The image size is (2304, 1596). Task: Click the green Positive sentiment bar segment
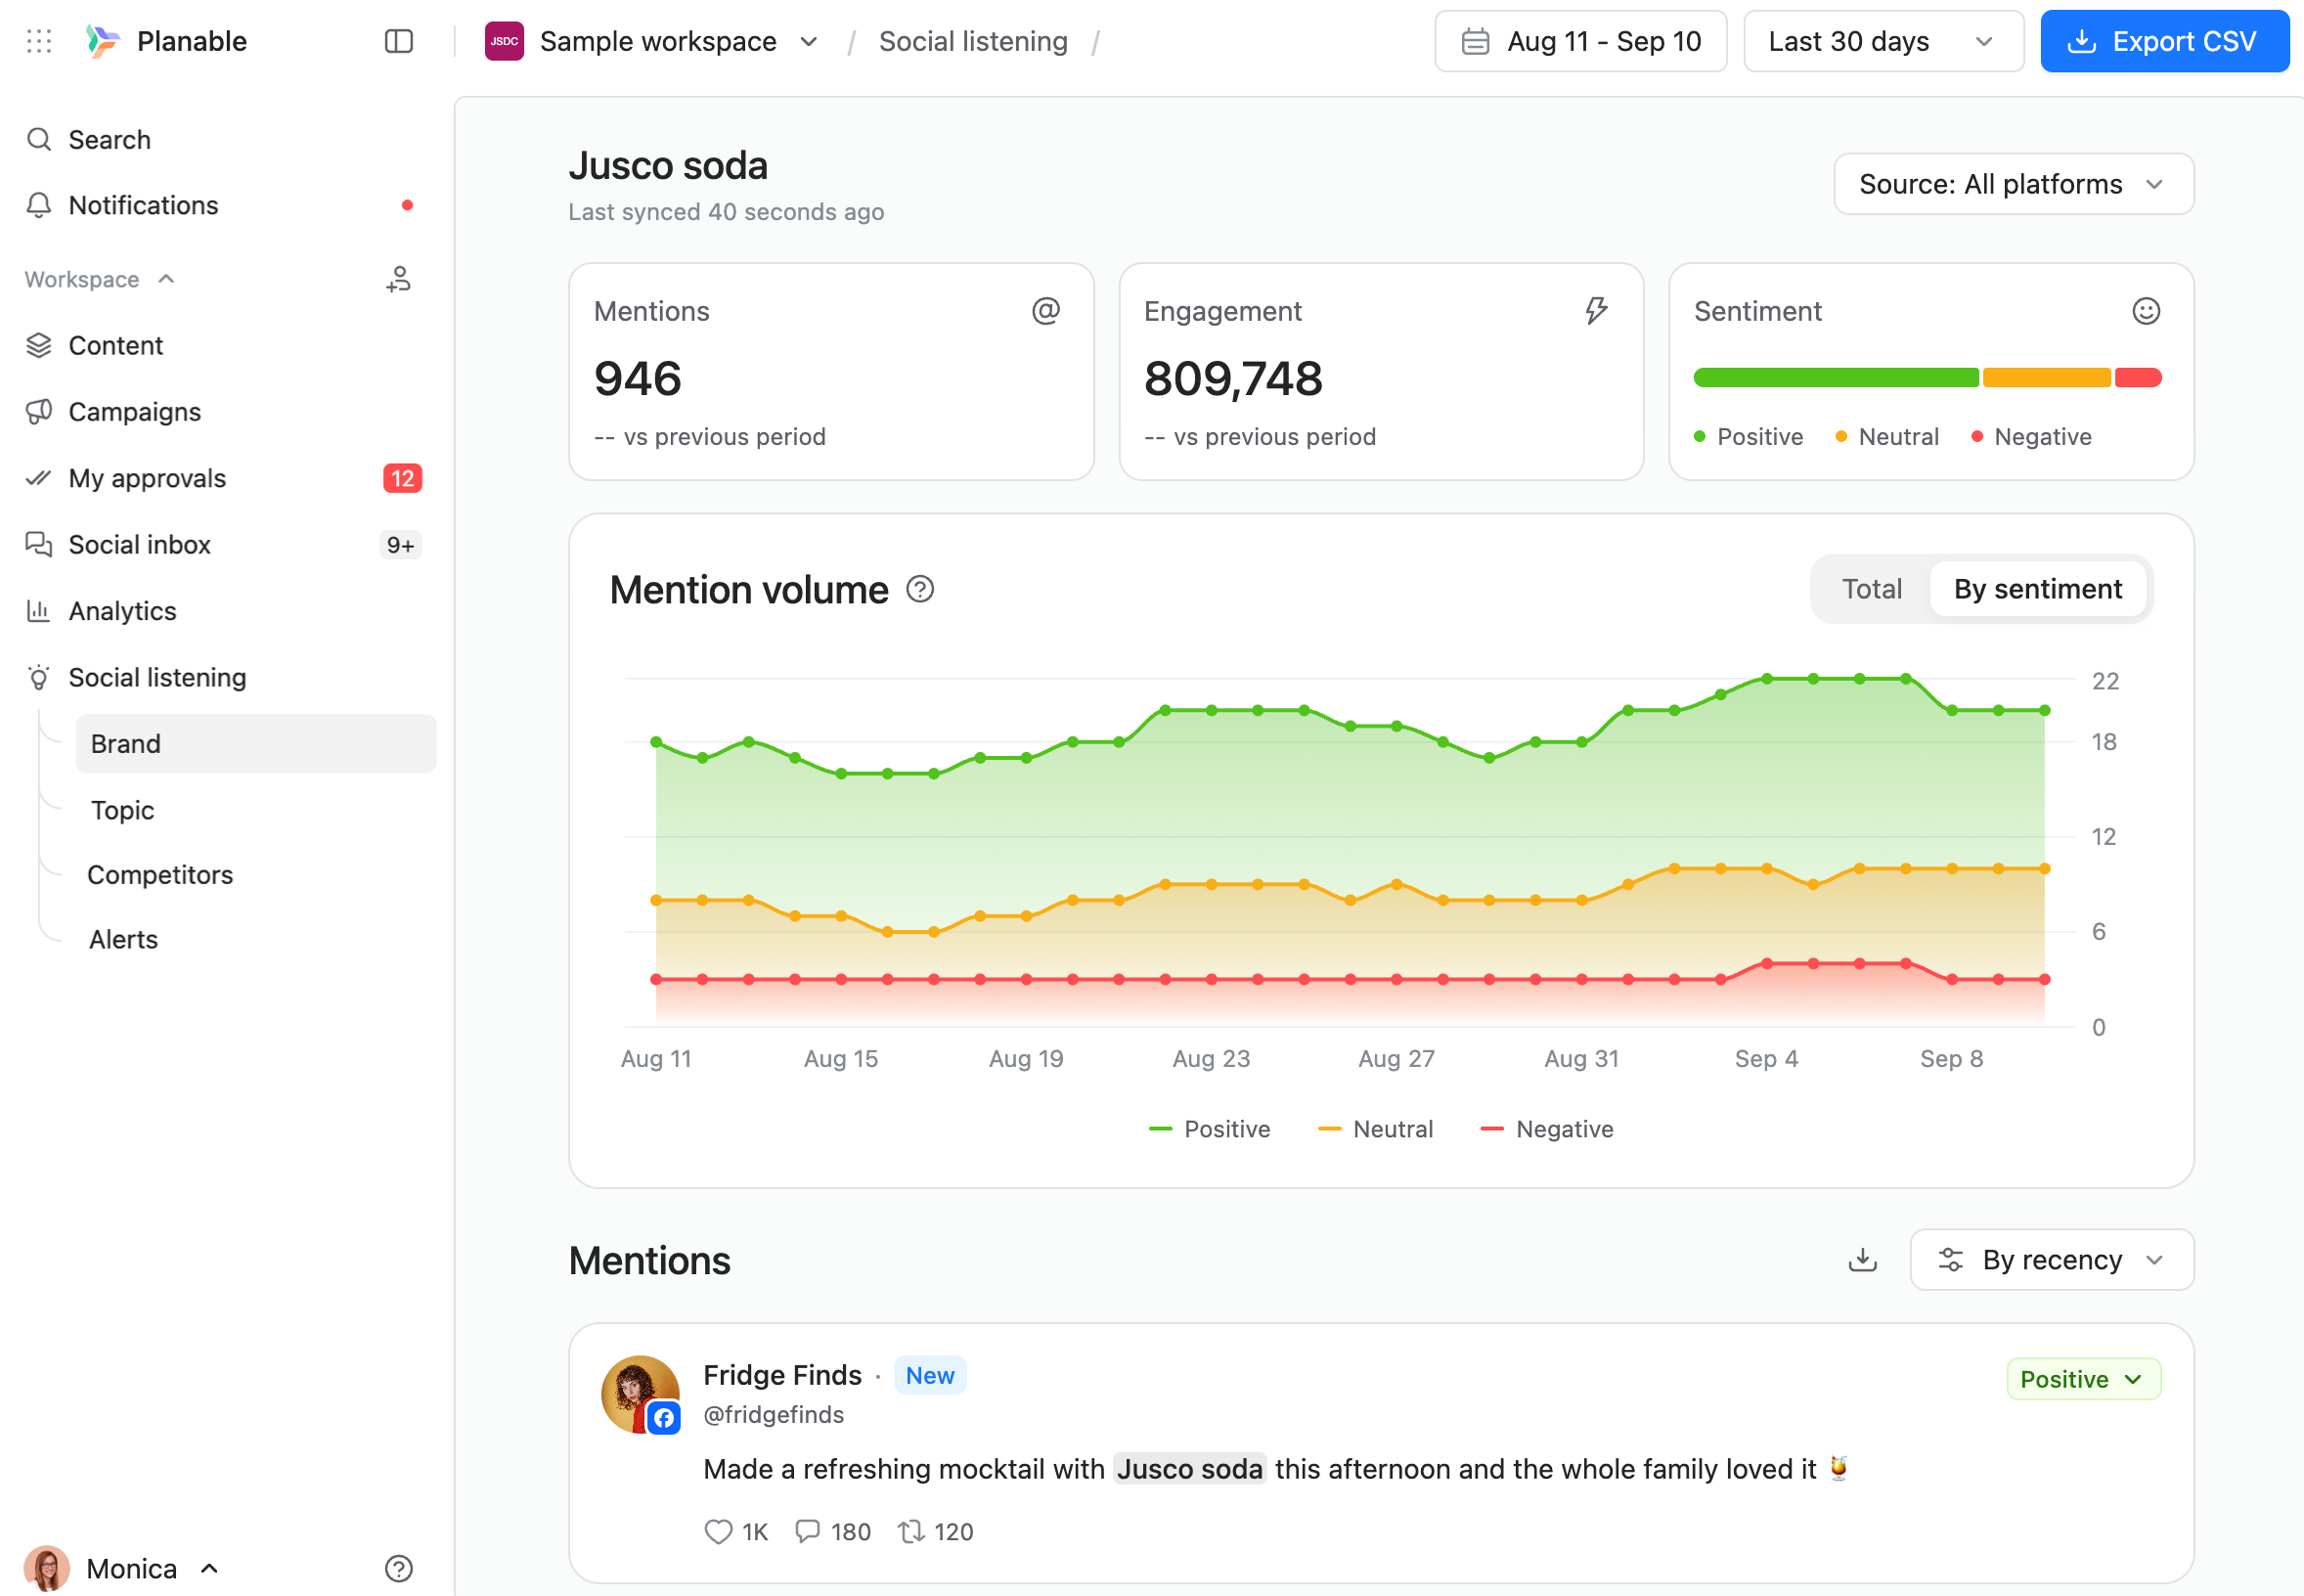tap(1835, 377)
